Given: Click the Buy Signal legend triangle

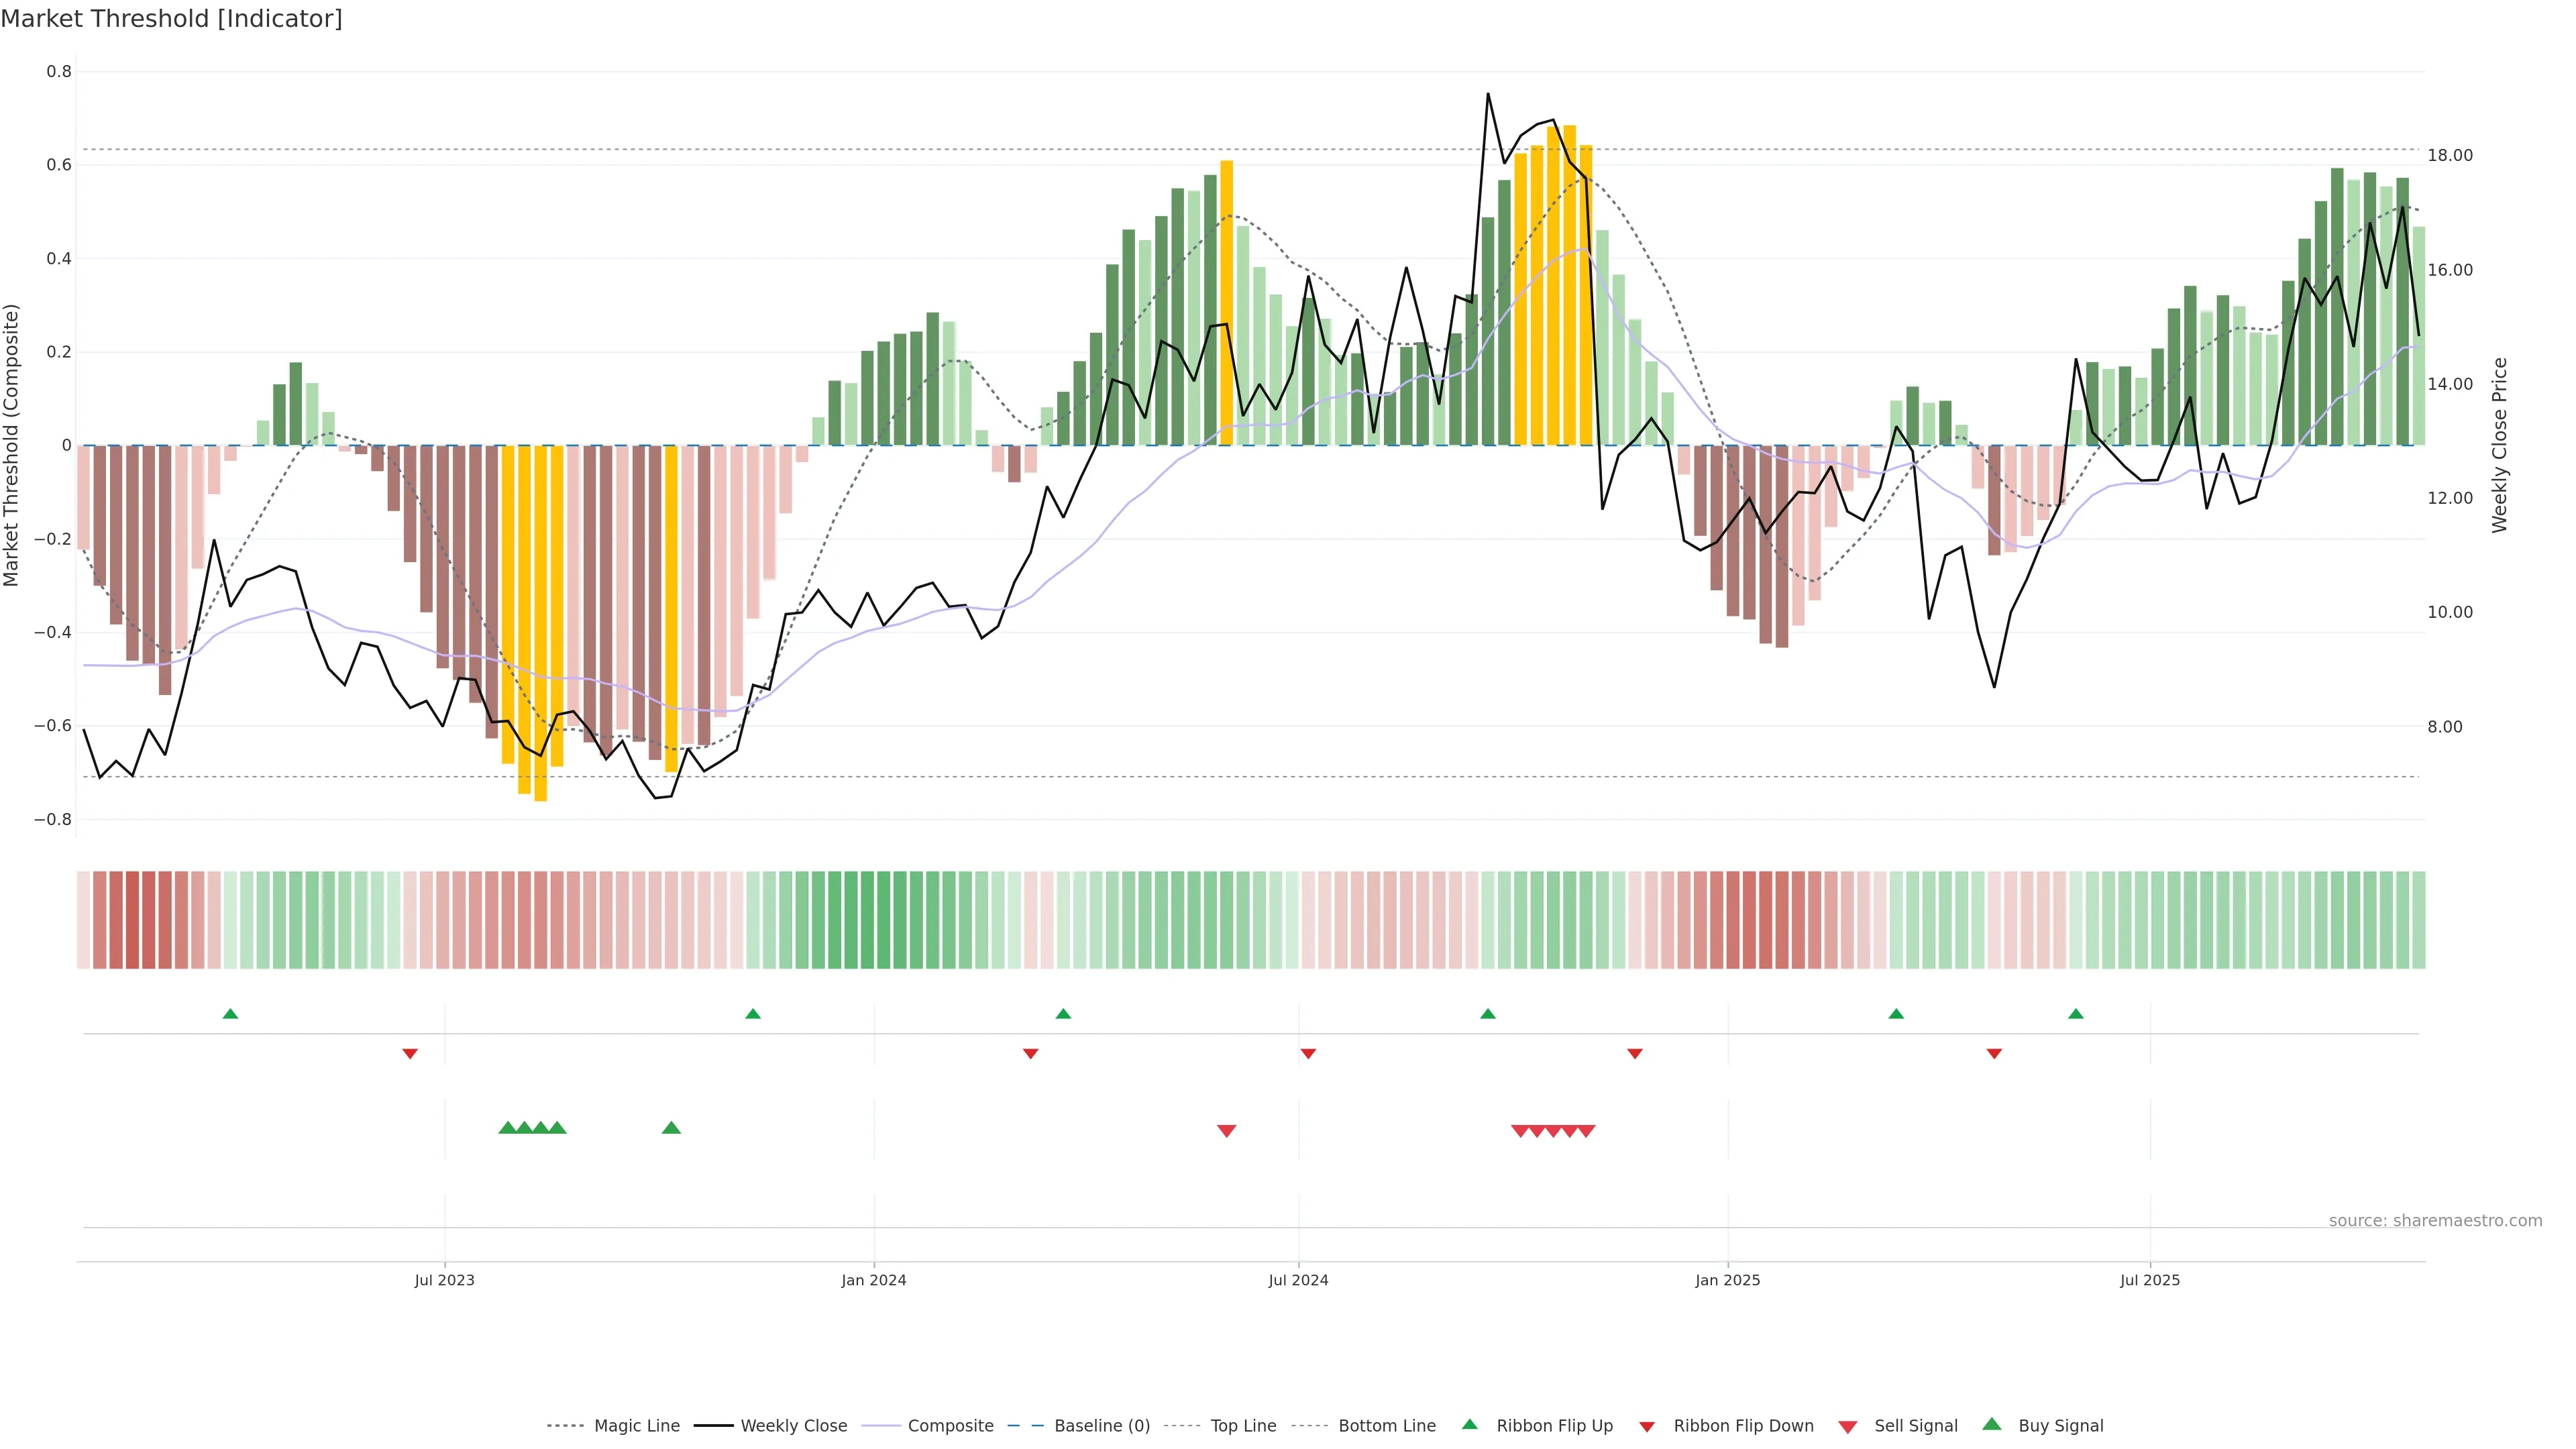Looking at the screenshot, I should pyautogui.click(x=1991, y=1424).
